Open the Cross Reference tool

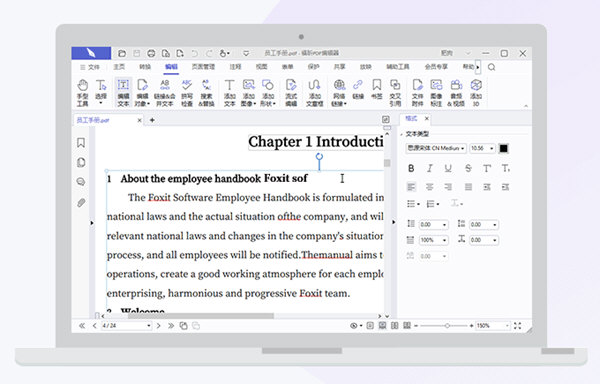coord(395,93)
